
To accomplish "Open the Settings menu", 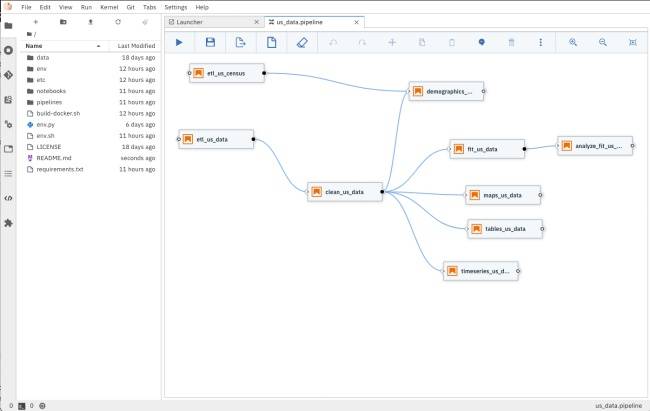I will (176, 7).
